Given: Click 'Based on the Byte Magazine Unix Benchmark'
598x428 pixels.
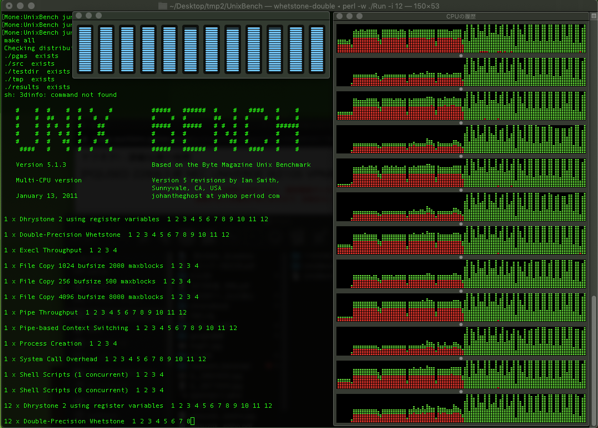Looking at the screenshot, I should (231, 165).
